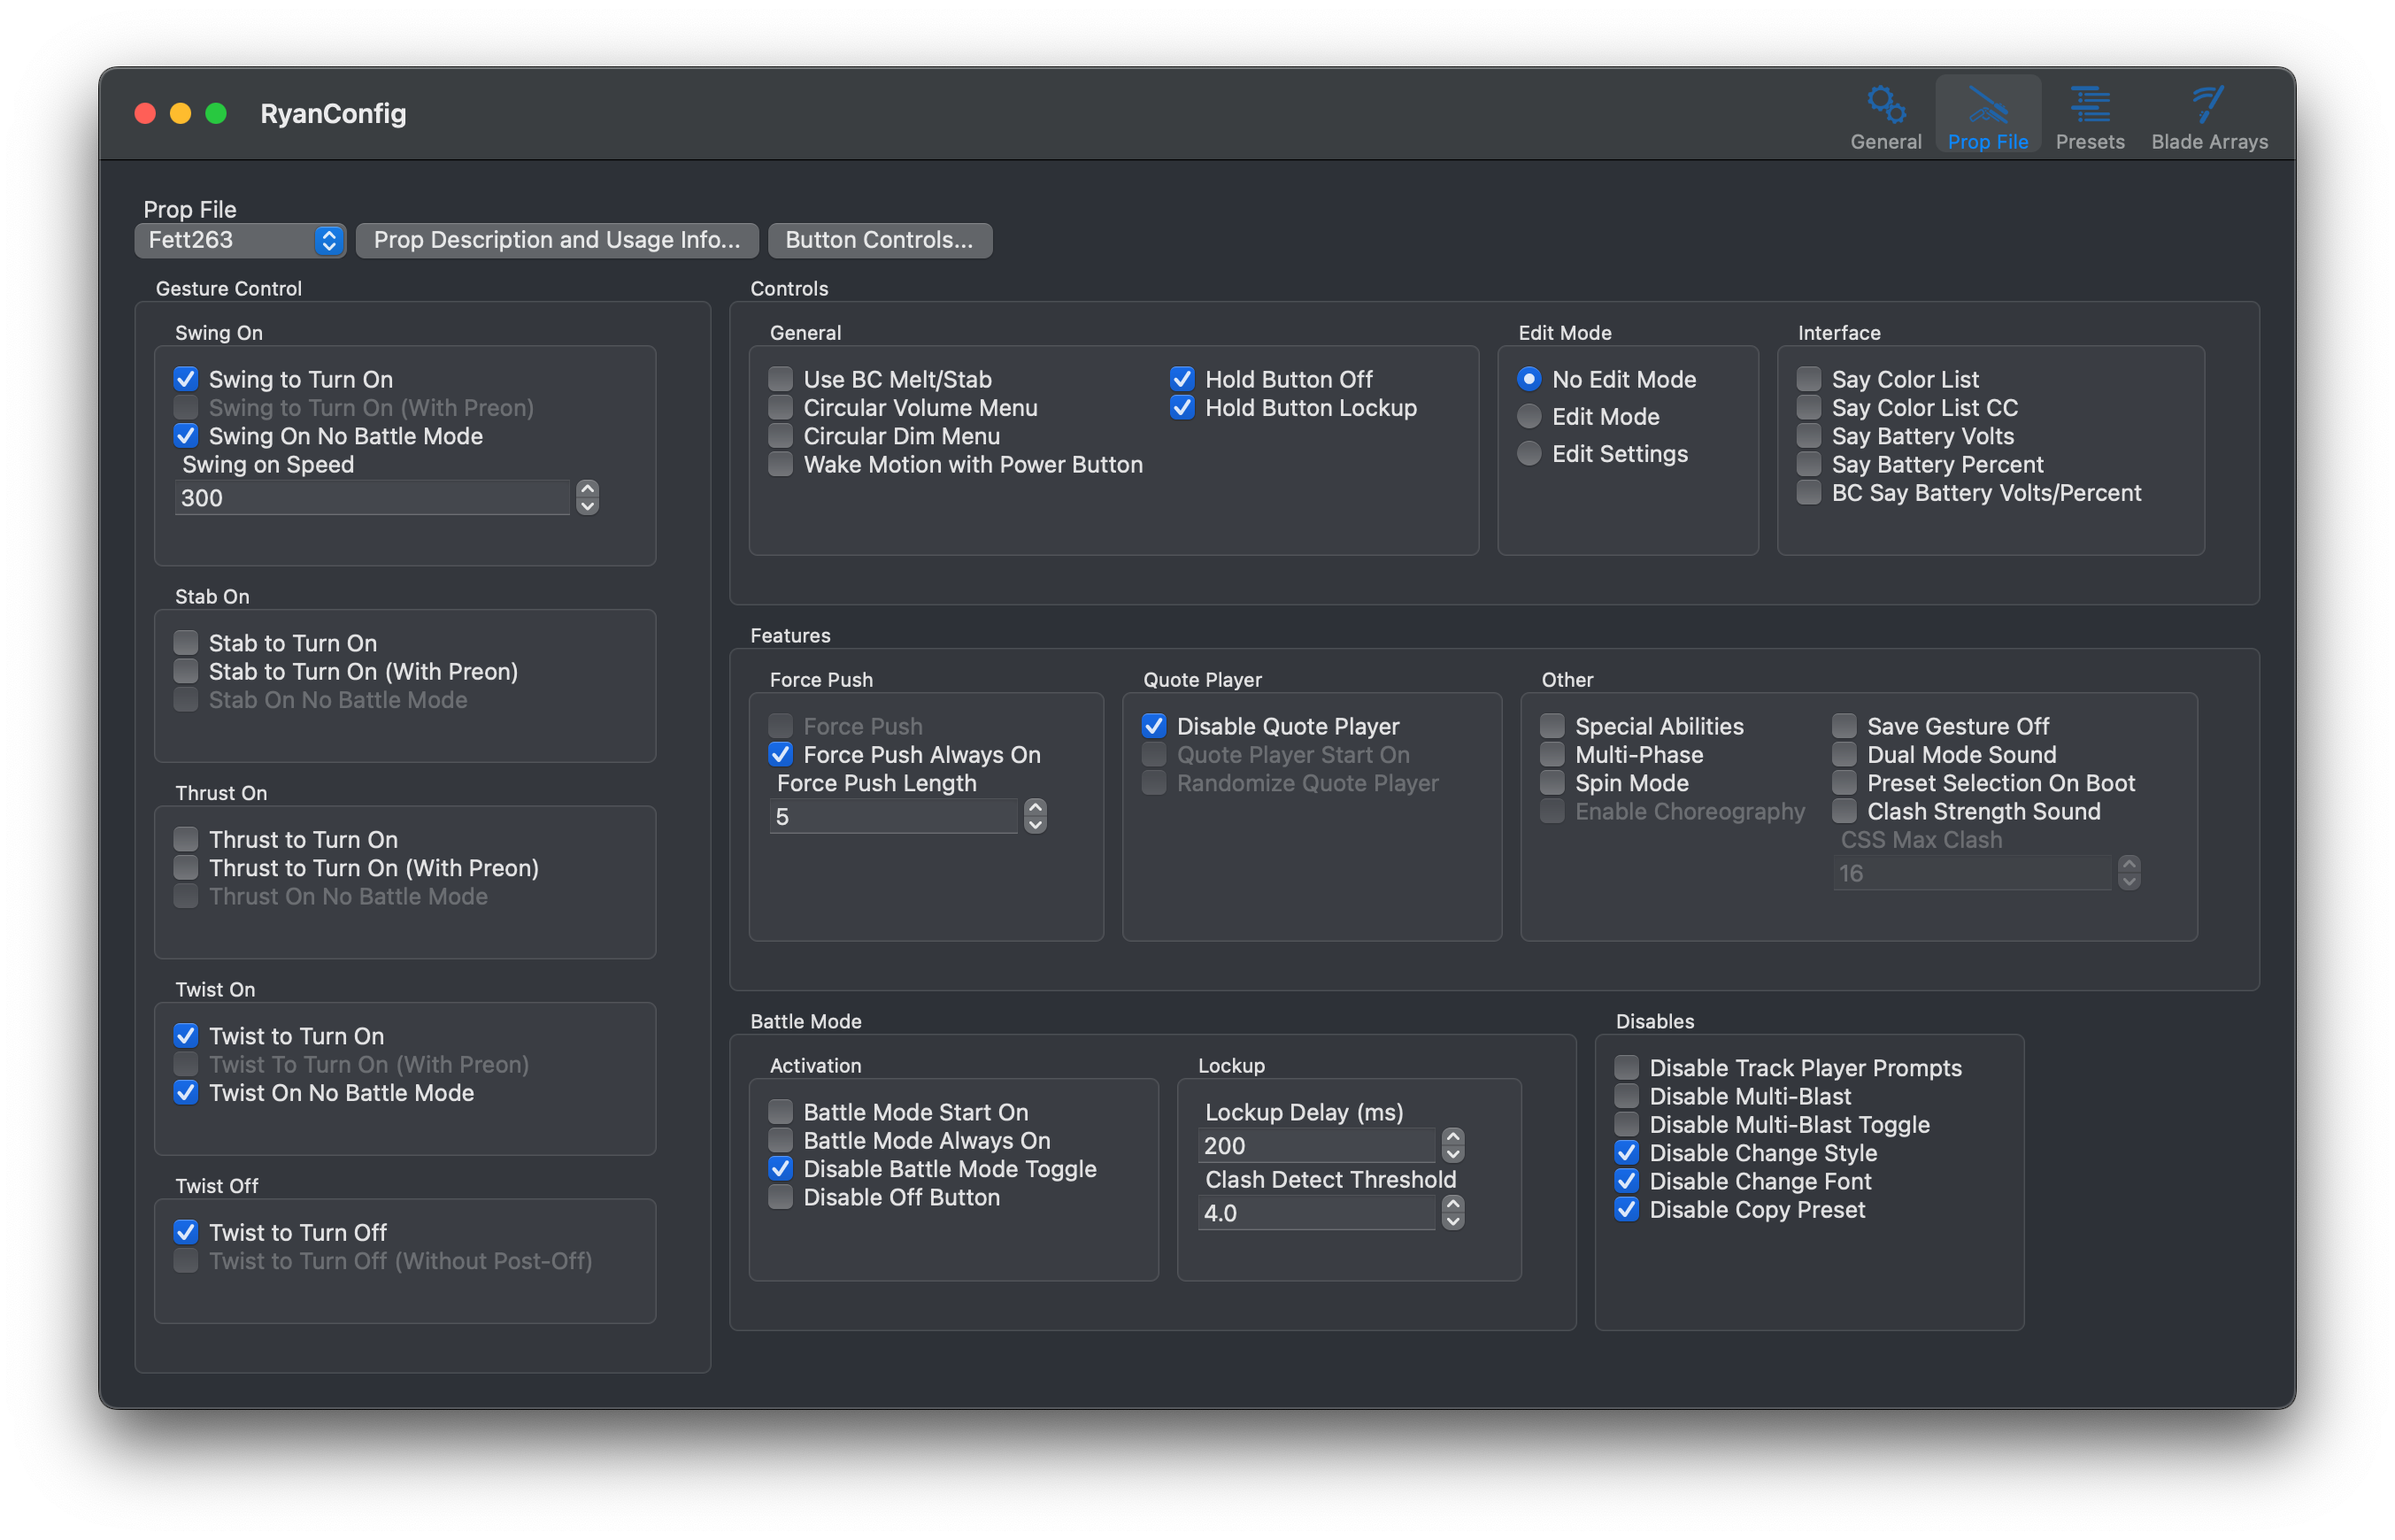This screenshot has width=2395, height=1540.
Task: Toggle Twist to Turn Off
Action: click(x=186, y=1232)
